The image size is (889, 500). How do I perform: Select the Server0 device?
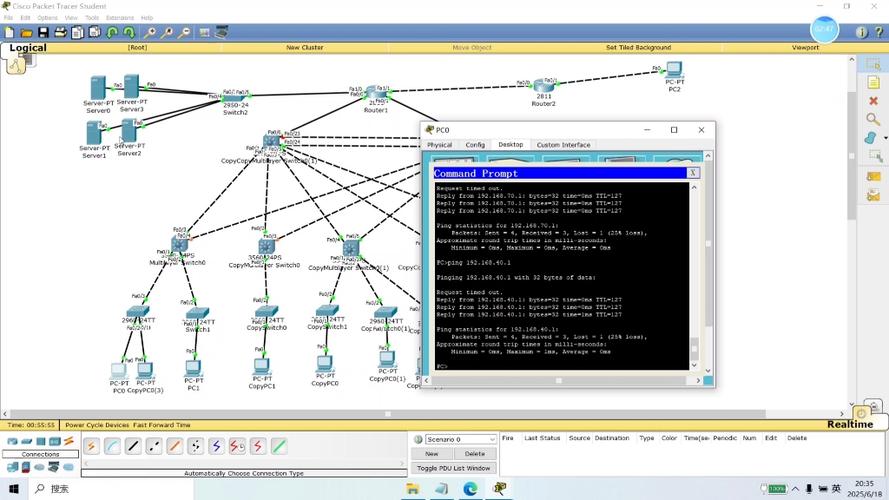98,88
